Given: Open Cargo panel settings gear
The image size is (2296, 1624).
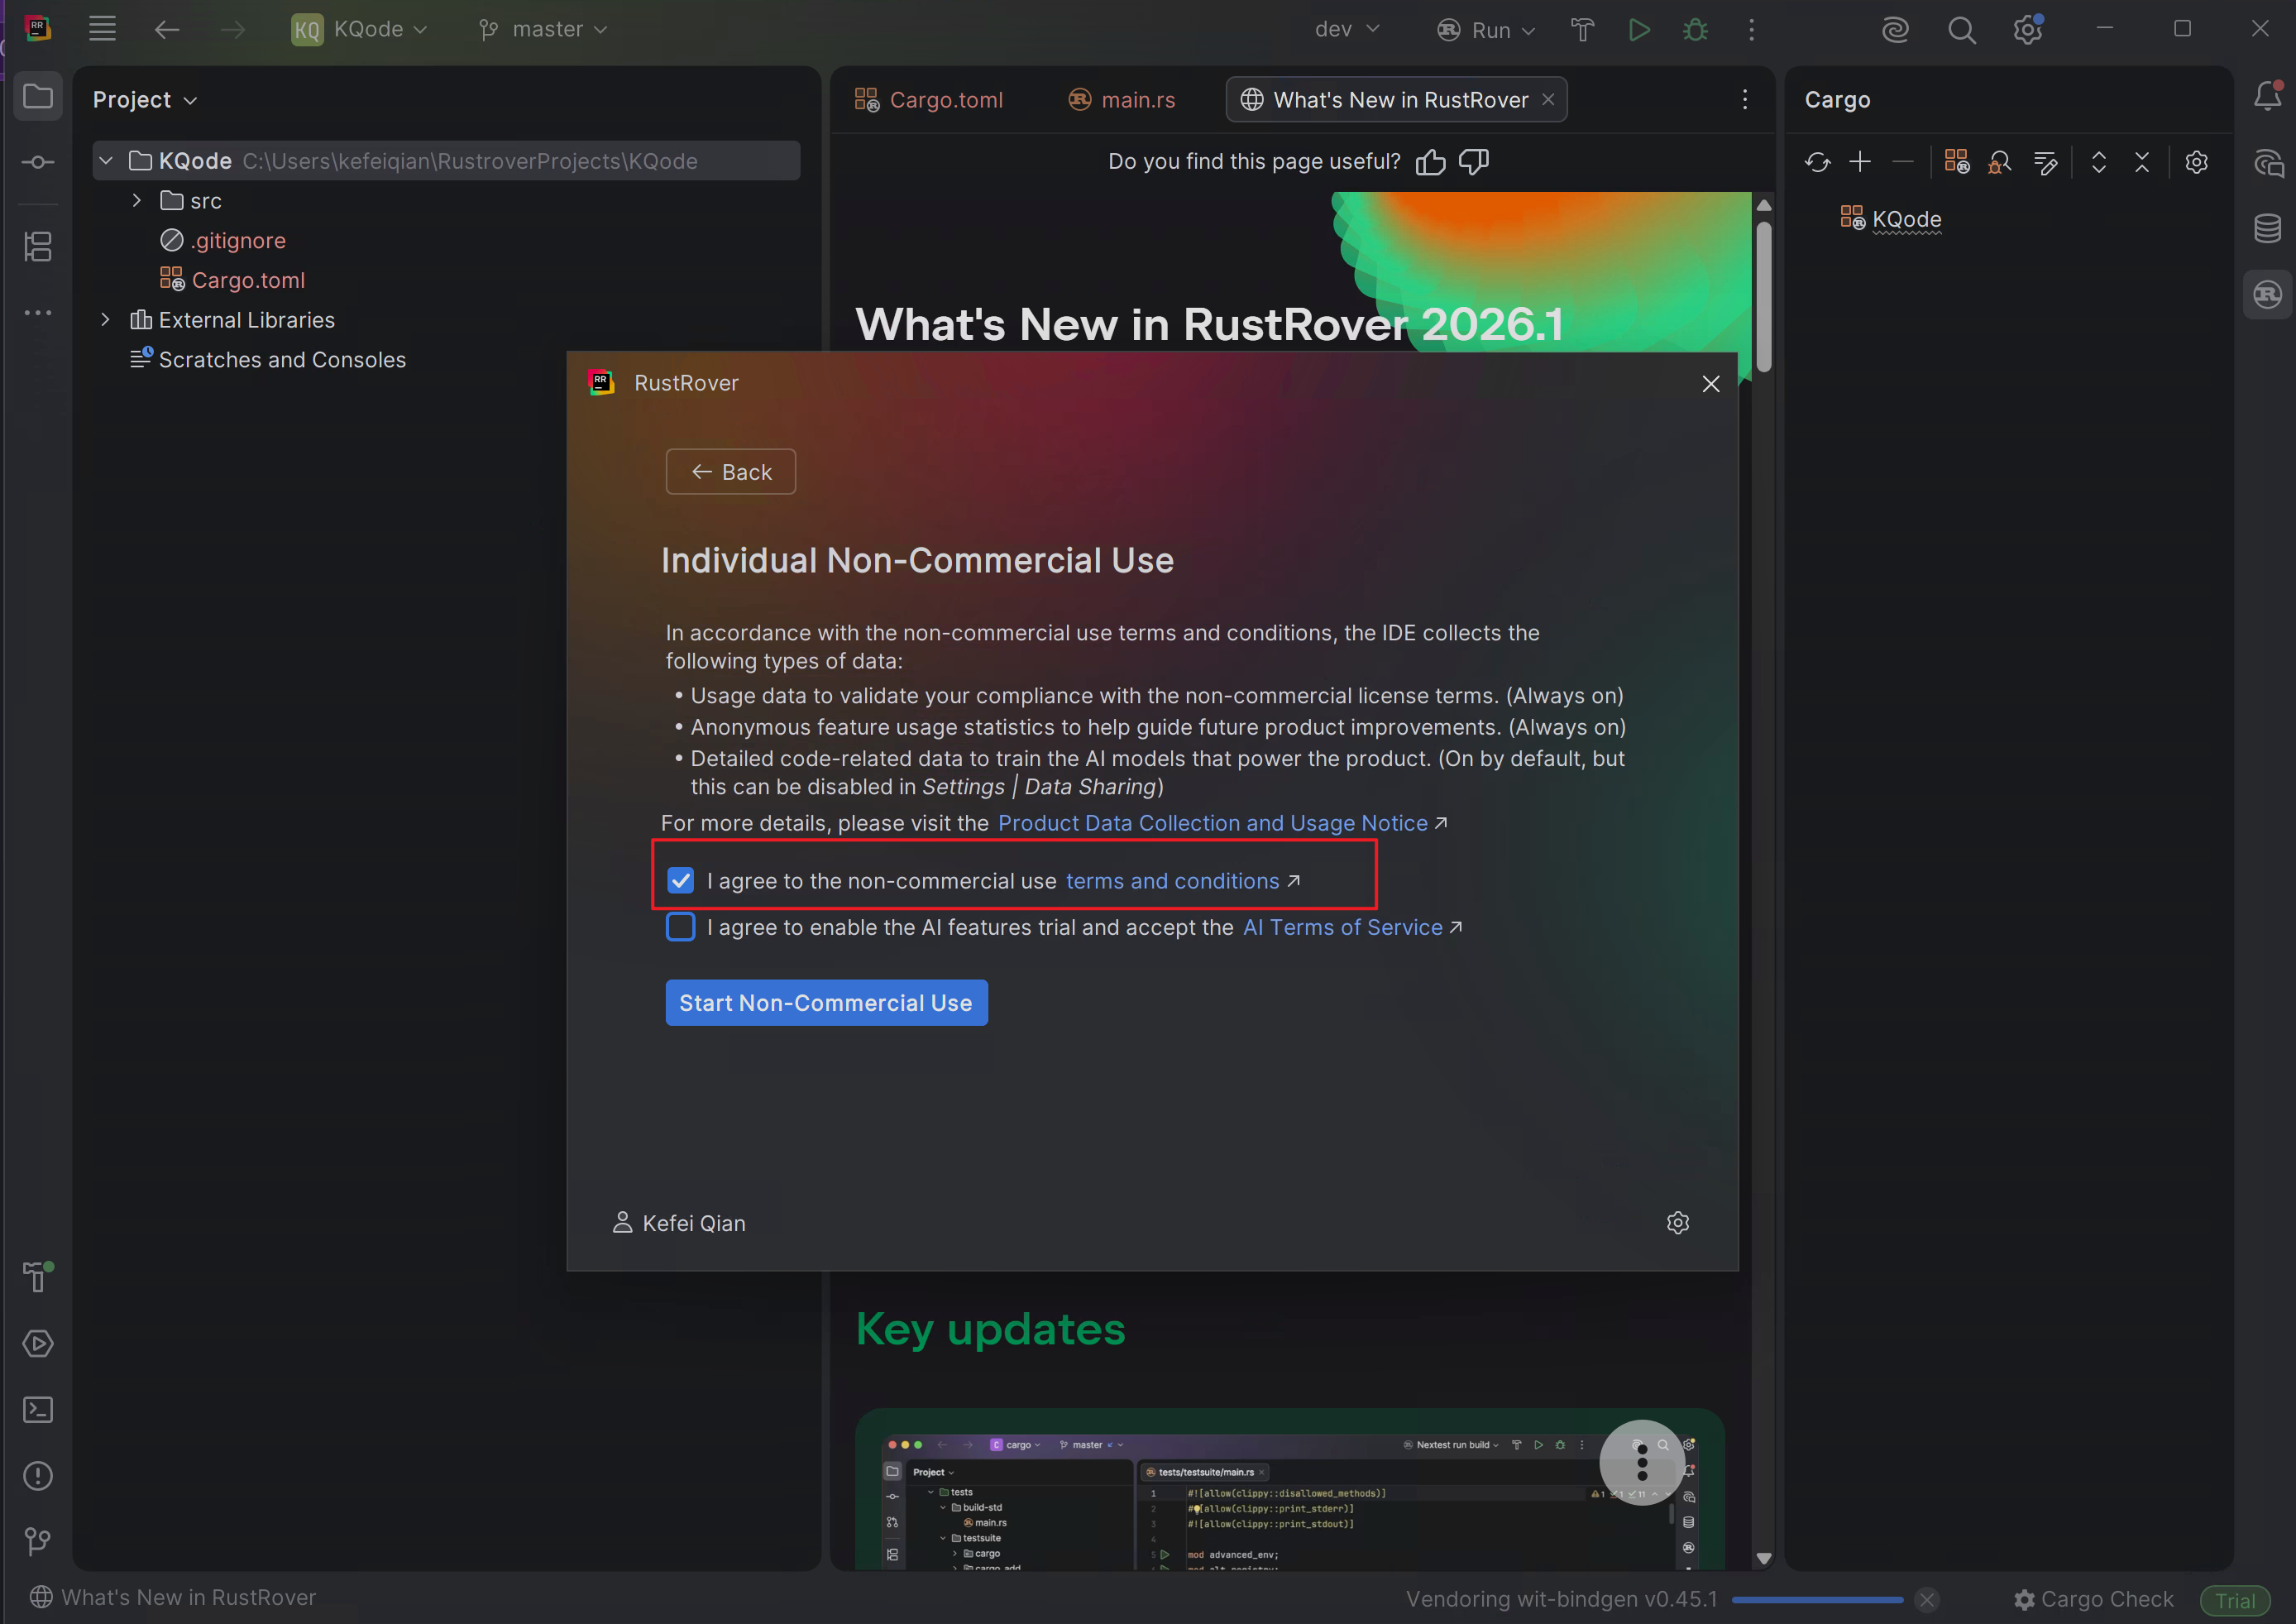Looking at the screenshot, I should pos(2196,162).
